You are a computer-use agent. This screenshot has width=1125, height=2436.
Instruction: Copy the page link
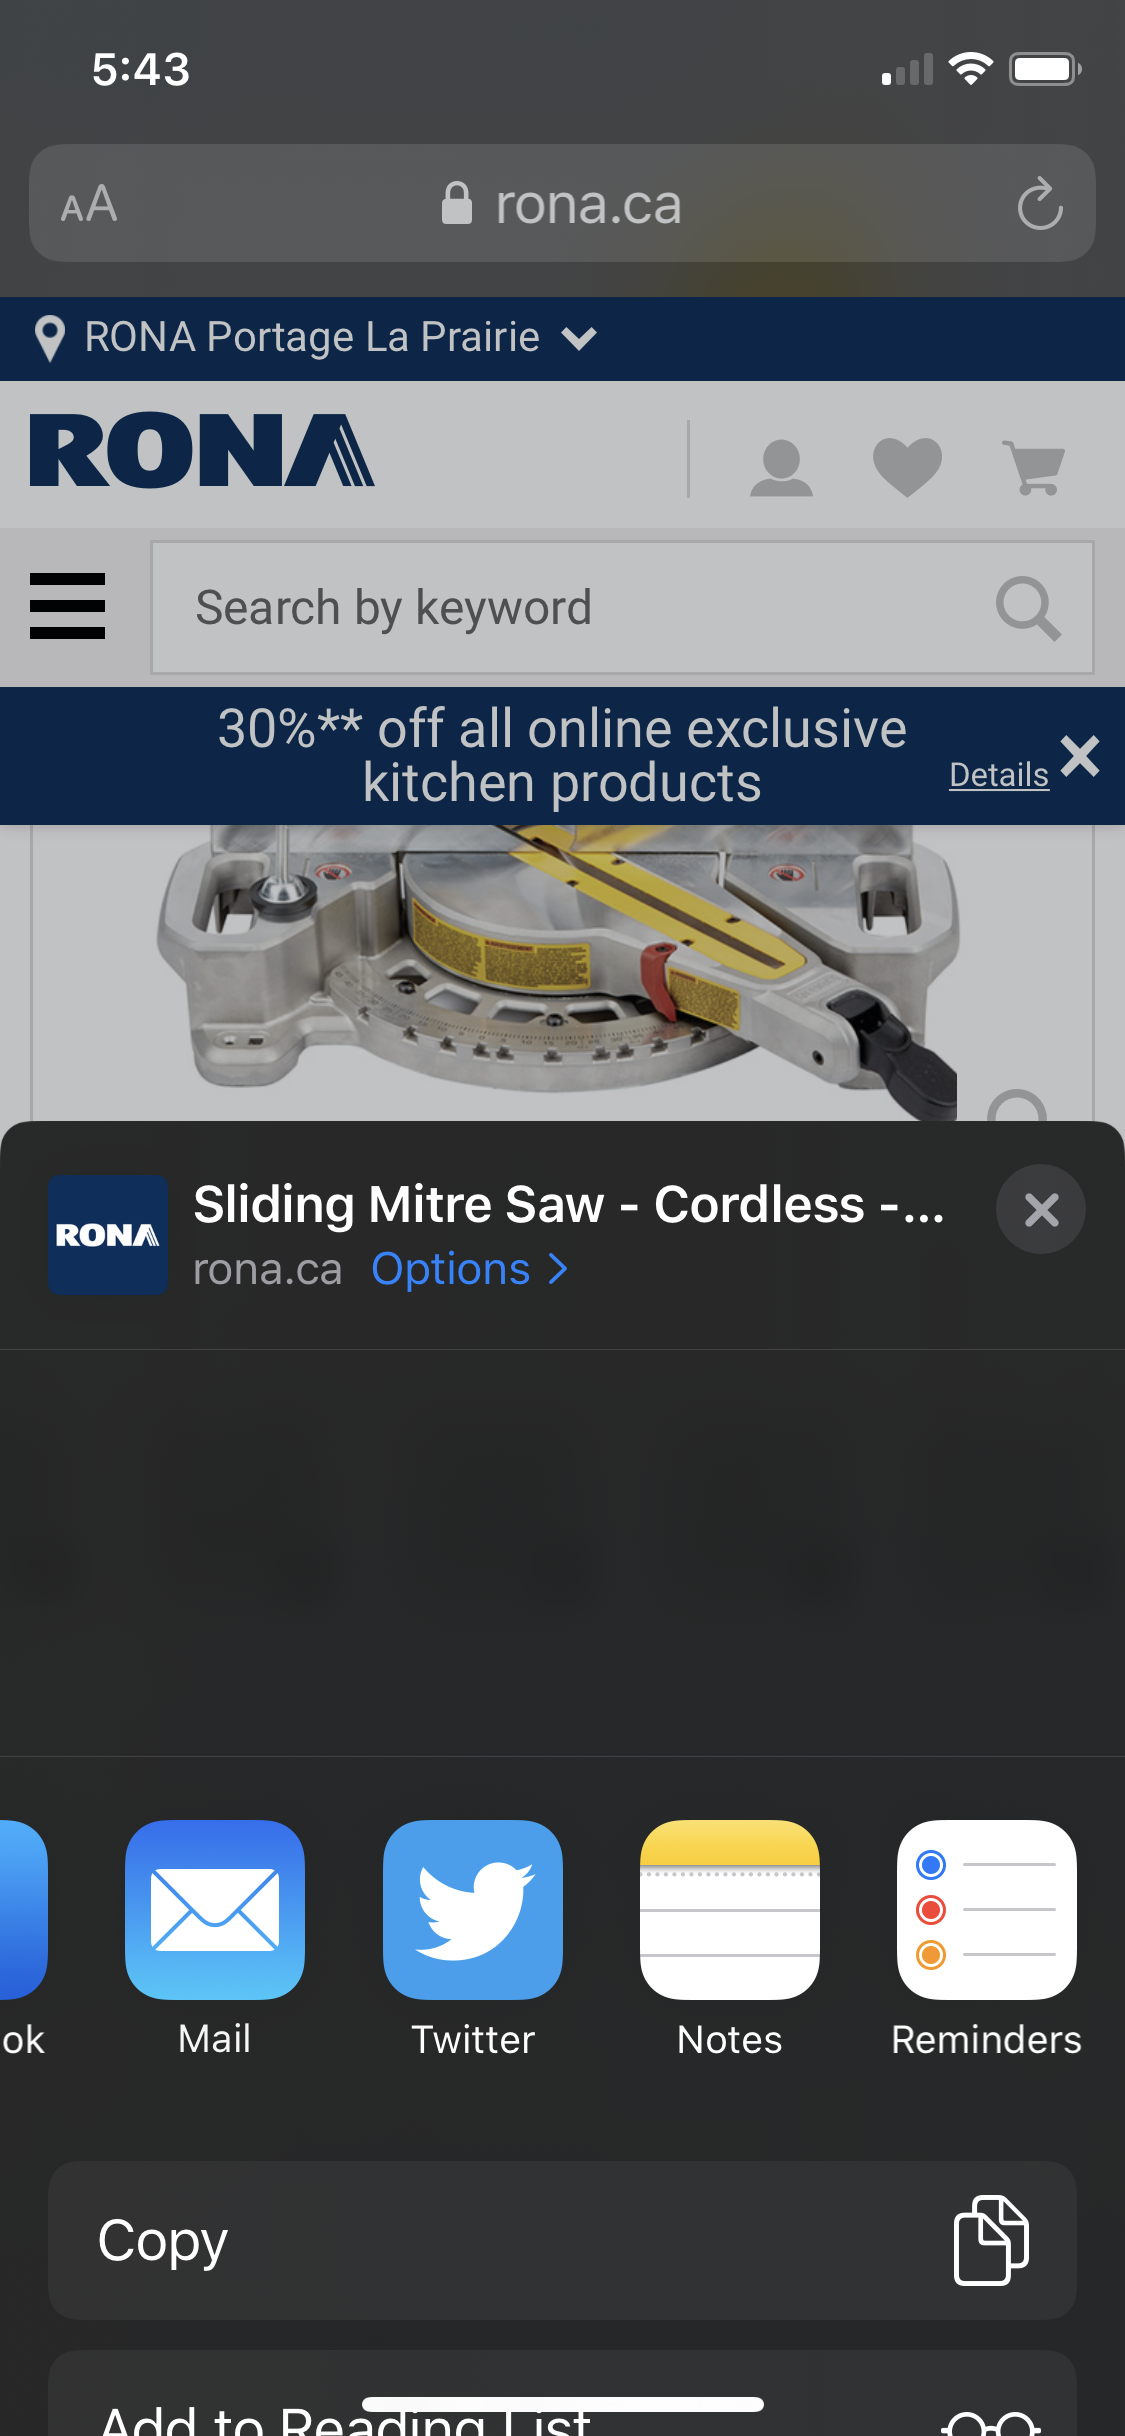[x=562, y=2240]
